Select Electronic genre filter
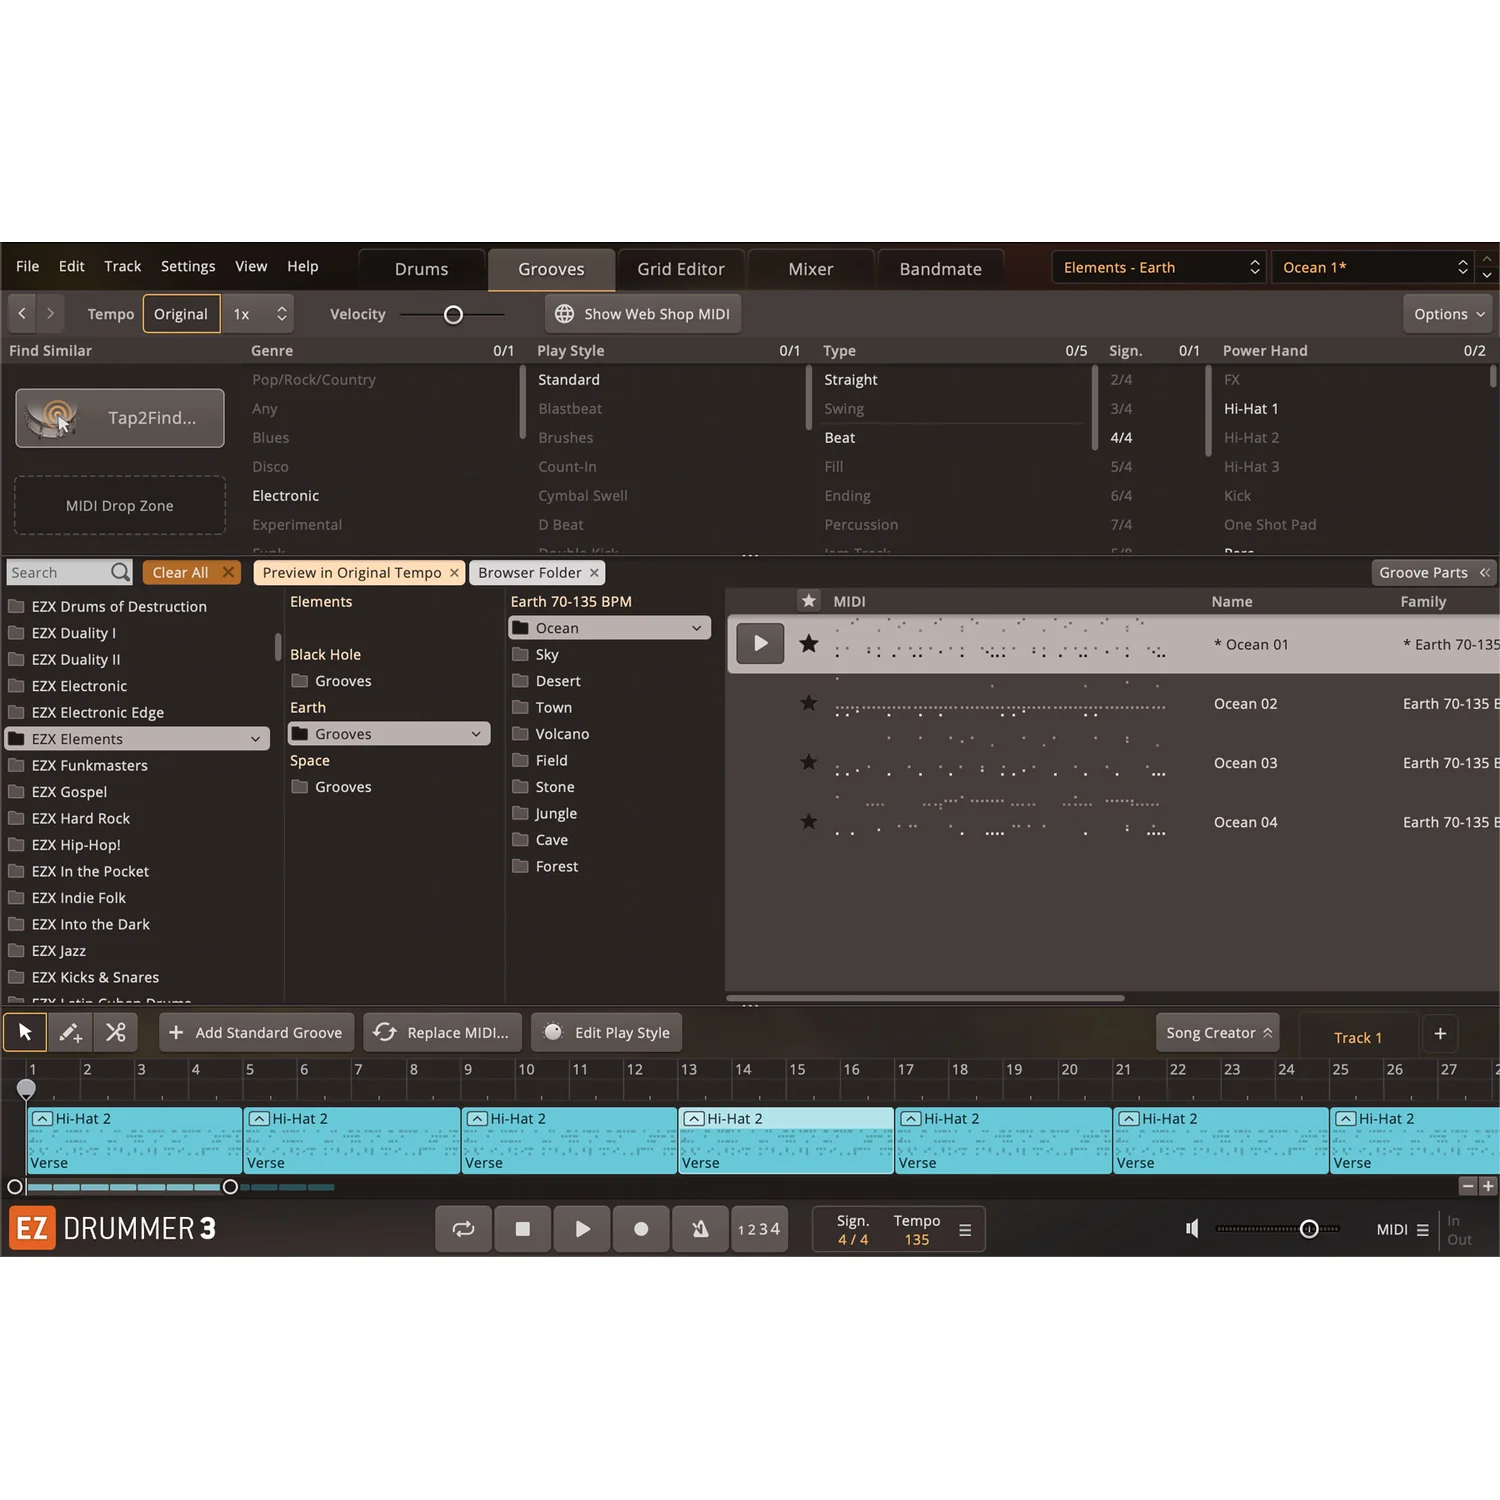The image size is (1500, 1500). [286, 496]
